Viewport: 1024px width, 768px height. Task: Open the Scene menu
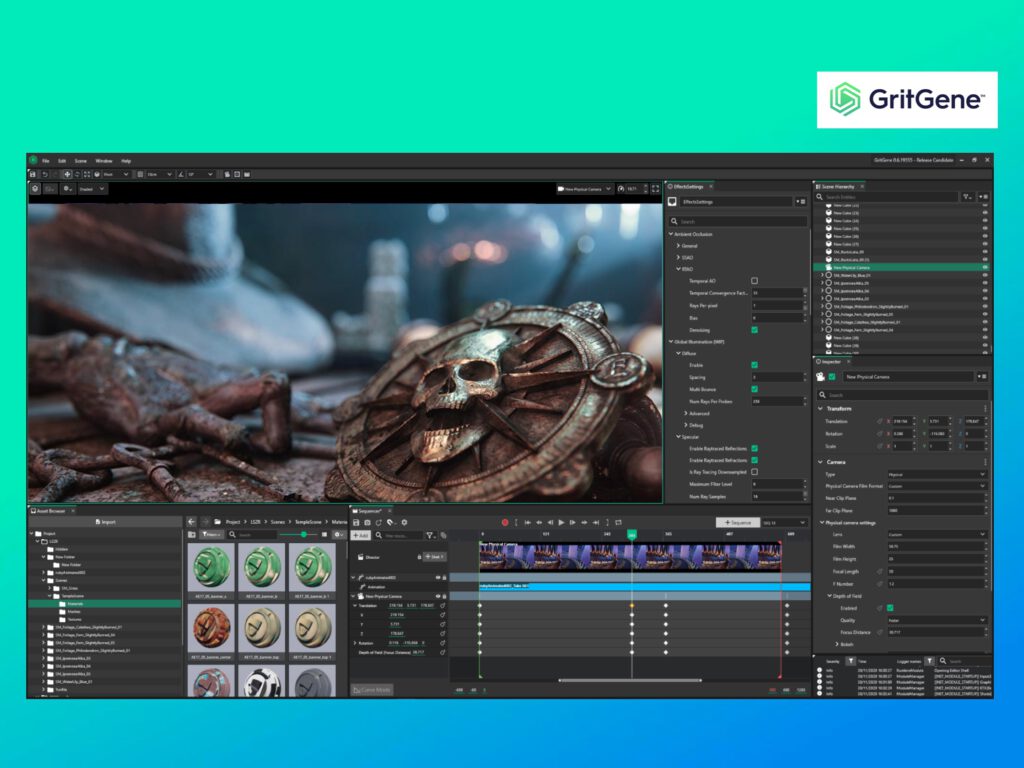click(x=80, y=161)
